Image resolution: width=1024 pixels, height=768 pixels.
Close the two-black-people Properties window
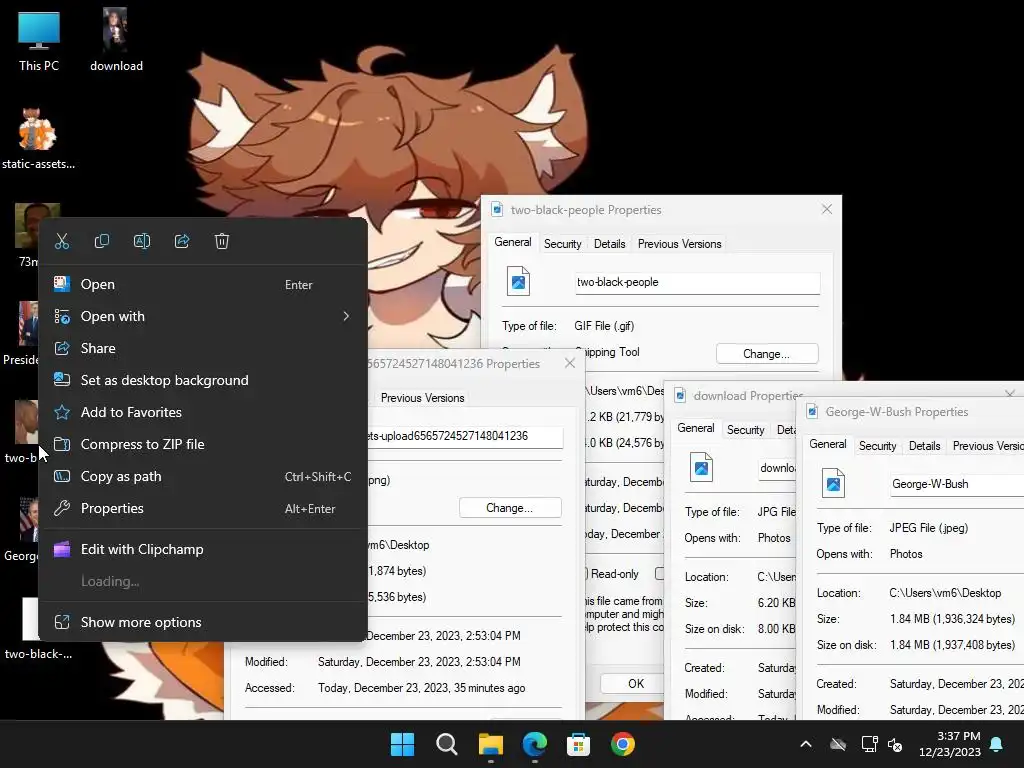(x=827, y=210)
